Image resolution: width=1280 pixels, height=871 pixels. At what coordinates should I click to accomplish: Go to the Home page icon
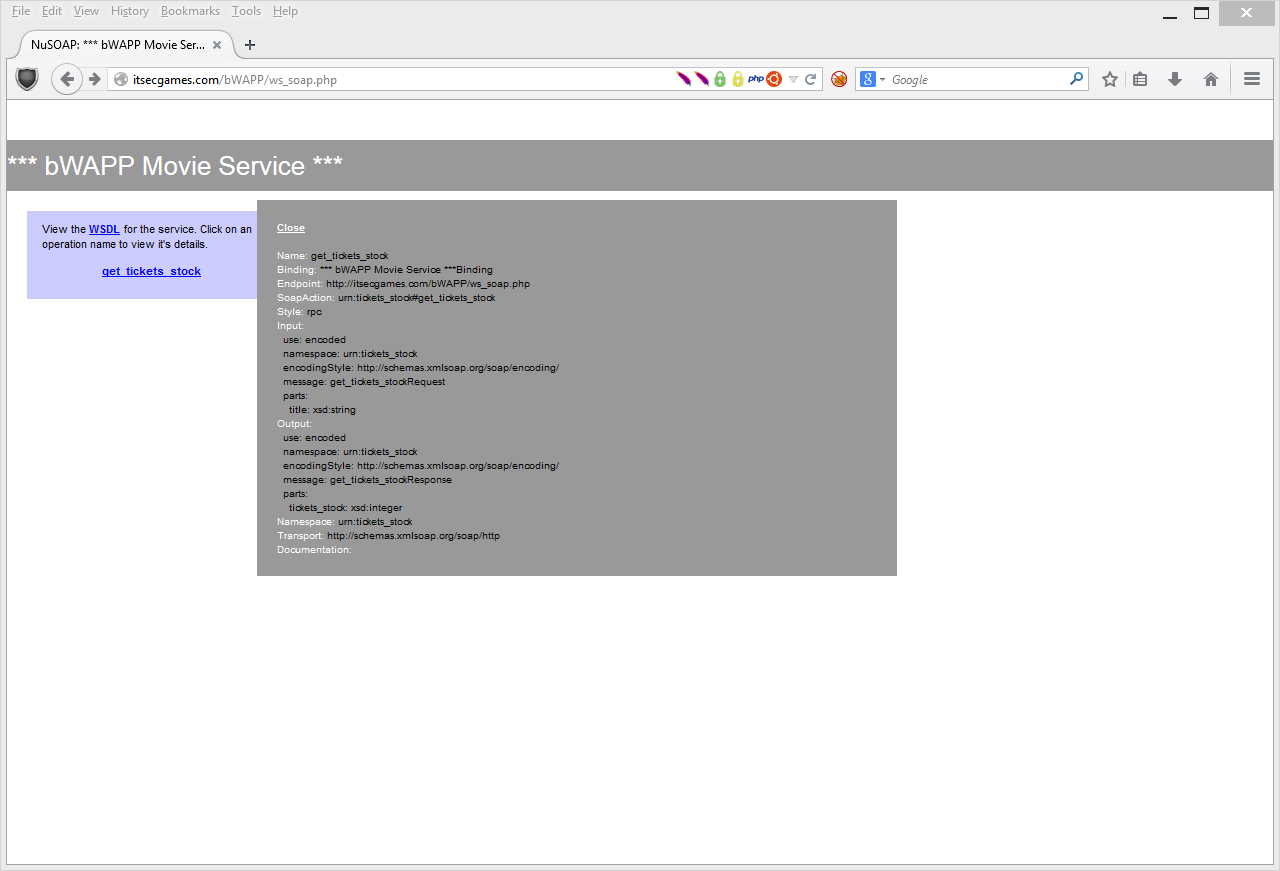point(1210,79)
